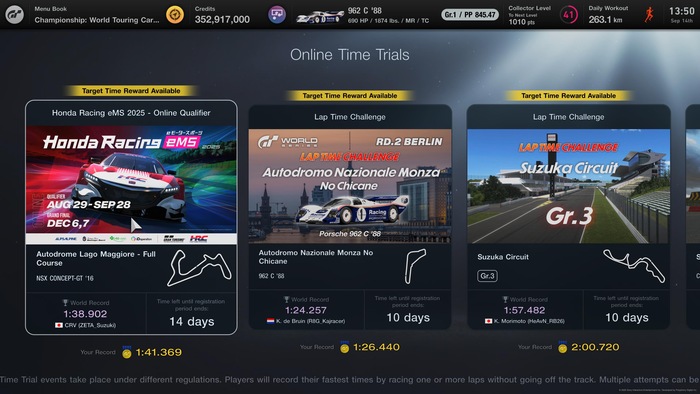Viewport: 700px width, 394px height.
Task: Open the Monza No Chicane challenge image
Action: (350, 186)
